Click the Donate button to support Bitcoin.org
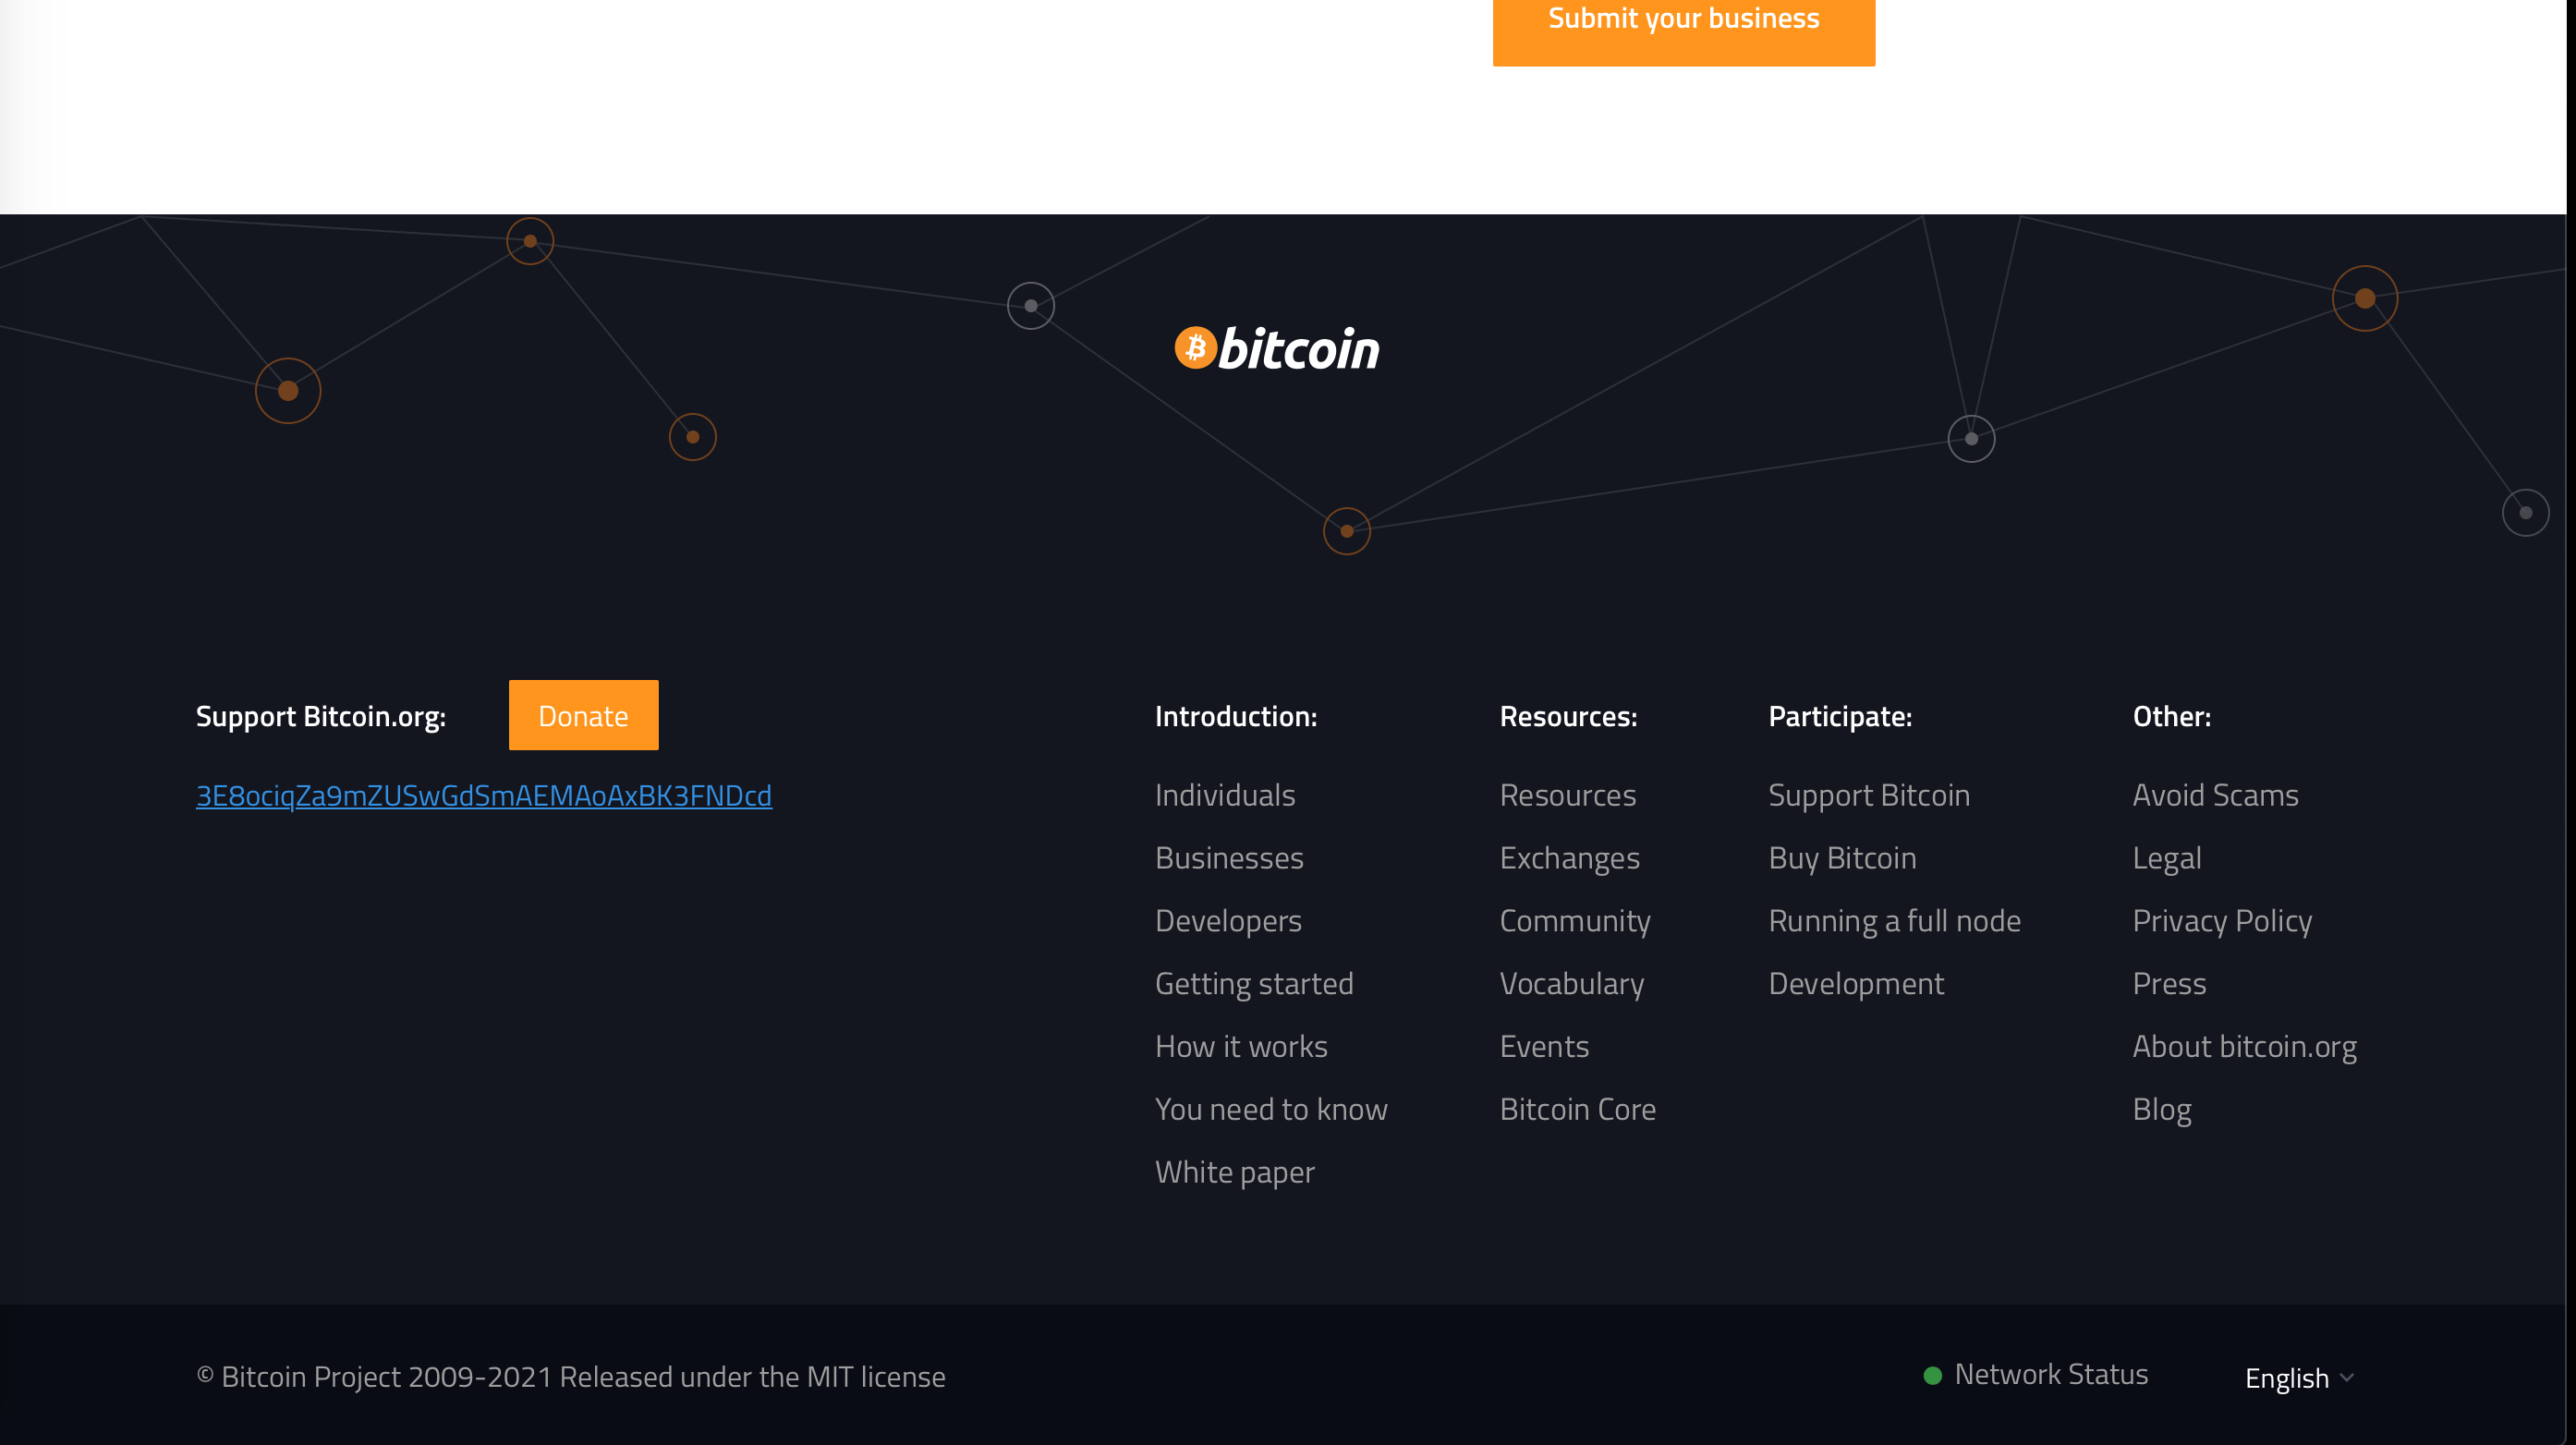The width and height of the screenshot is (2576, 1445). point(584,714)
